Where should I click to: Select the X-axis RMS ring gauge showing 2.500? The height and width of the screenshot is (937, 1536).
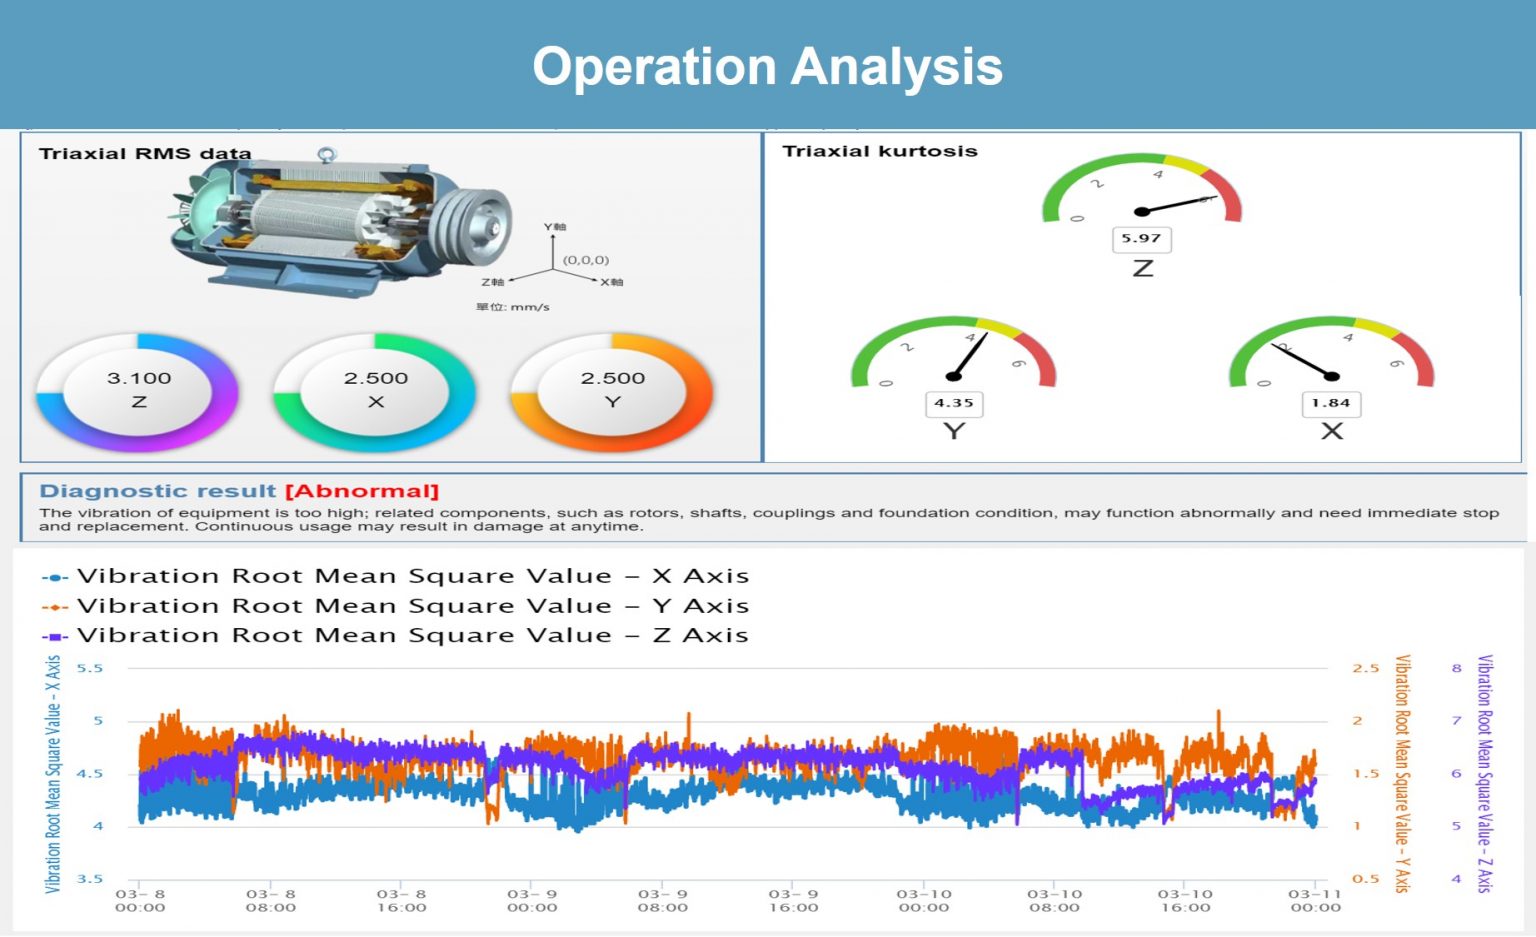(x=377, y=392)
